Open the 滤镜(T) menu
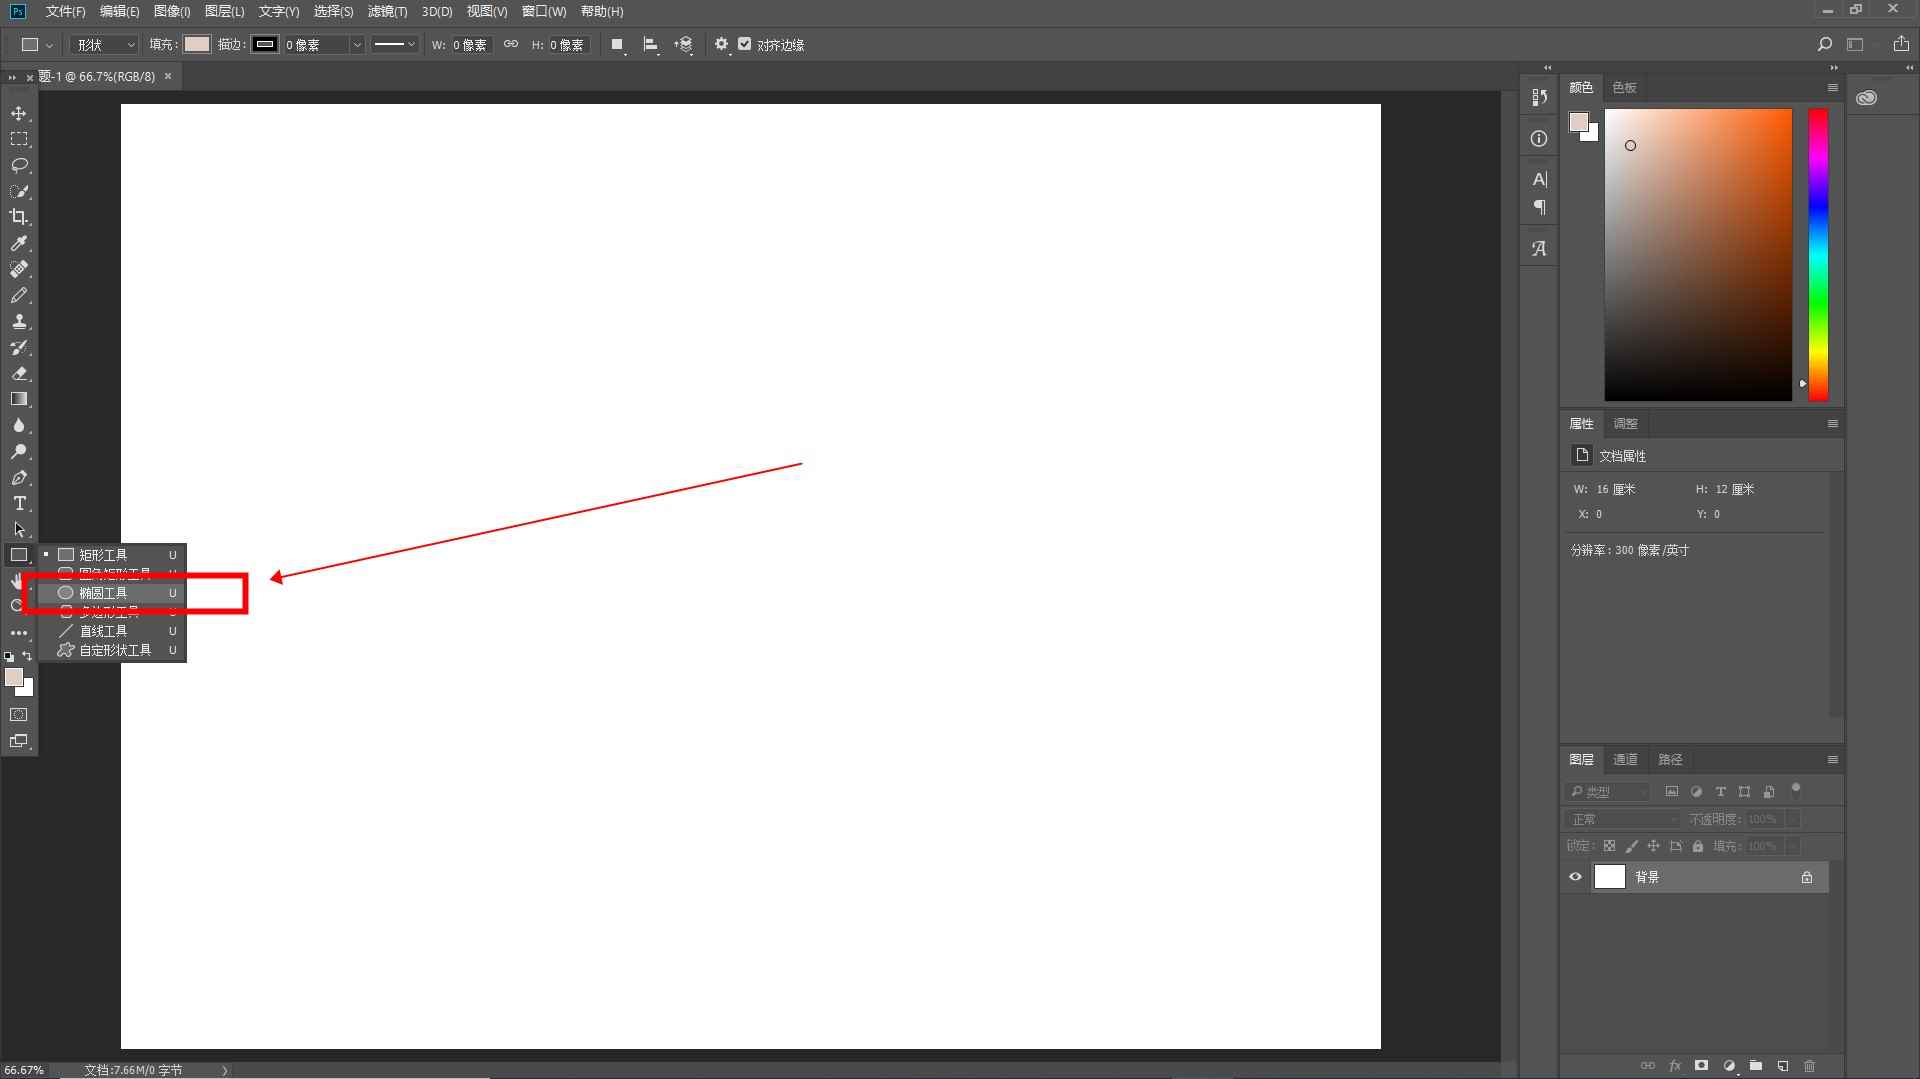This screenshot has height=1079, width=1920. (x=387, y=11)
